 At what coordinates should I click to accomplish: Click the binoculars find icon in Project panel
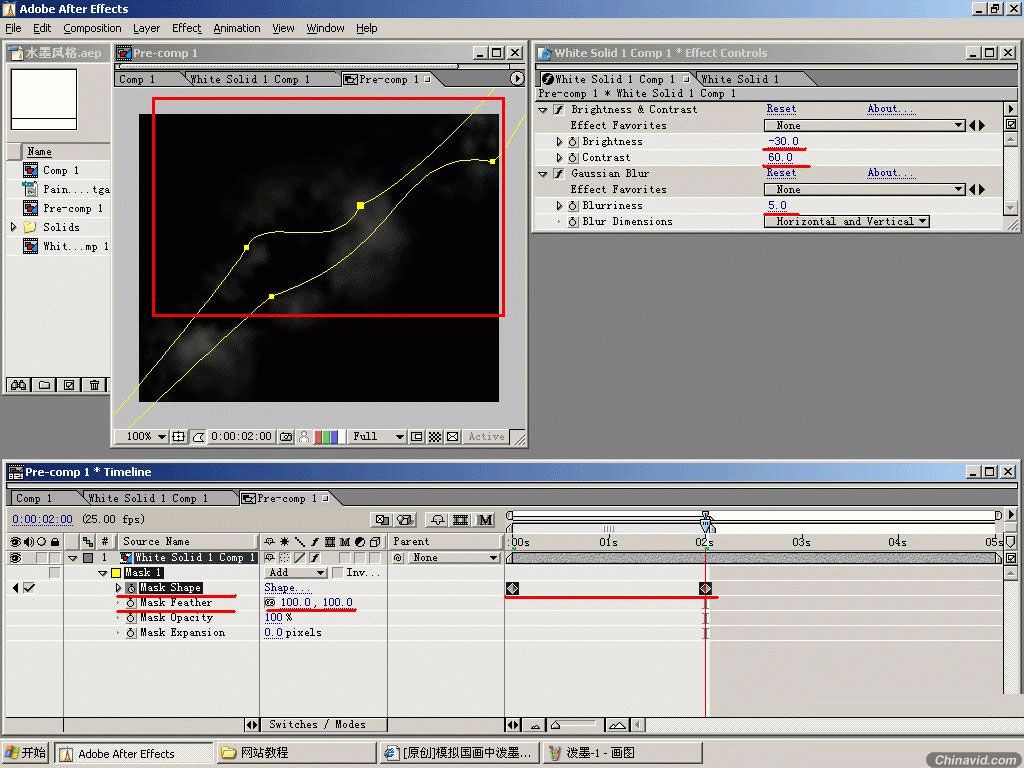[x=18, y=385]
